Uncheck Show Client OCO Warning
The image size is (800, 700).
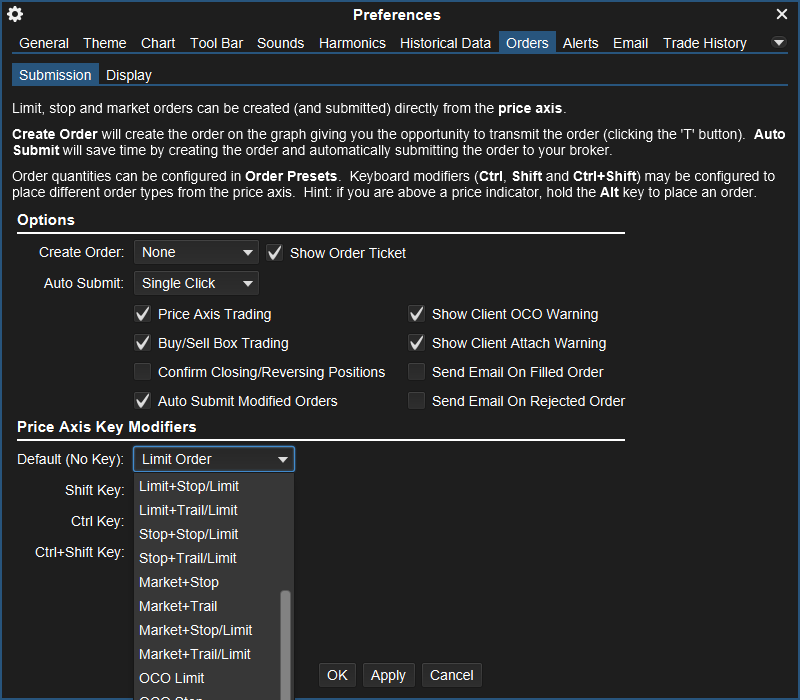(416, 313)
